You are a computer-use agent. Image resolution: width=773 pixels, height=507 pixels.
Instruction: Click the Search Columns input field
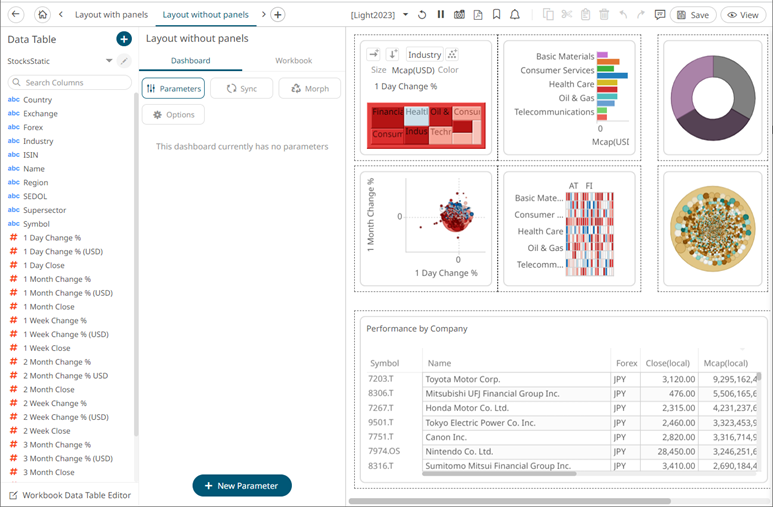(x=70, y=82)
